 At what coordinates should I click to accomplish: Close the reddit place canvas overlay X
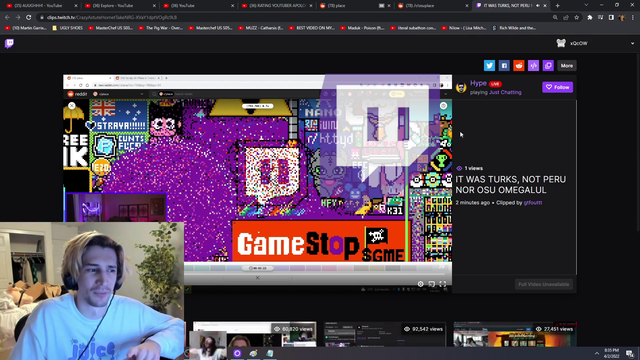pos(72,106)
